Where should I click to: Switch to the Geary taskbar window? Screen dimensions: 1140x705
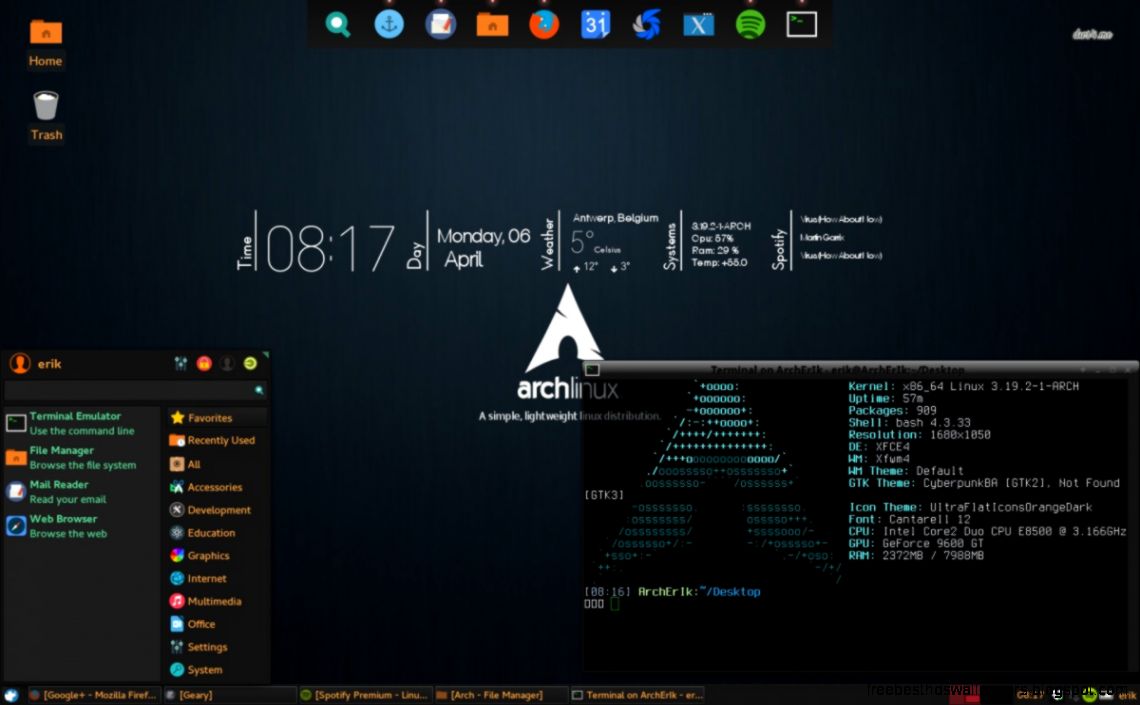(x=230, y=695)
